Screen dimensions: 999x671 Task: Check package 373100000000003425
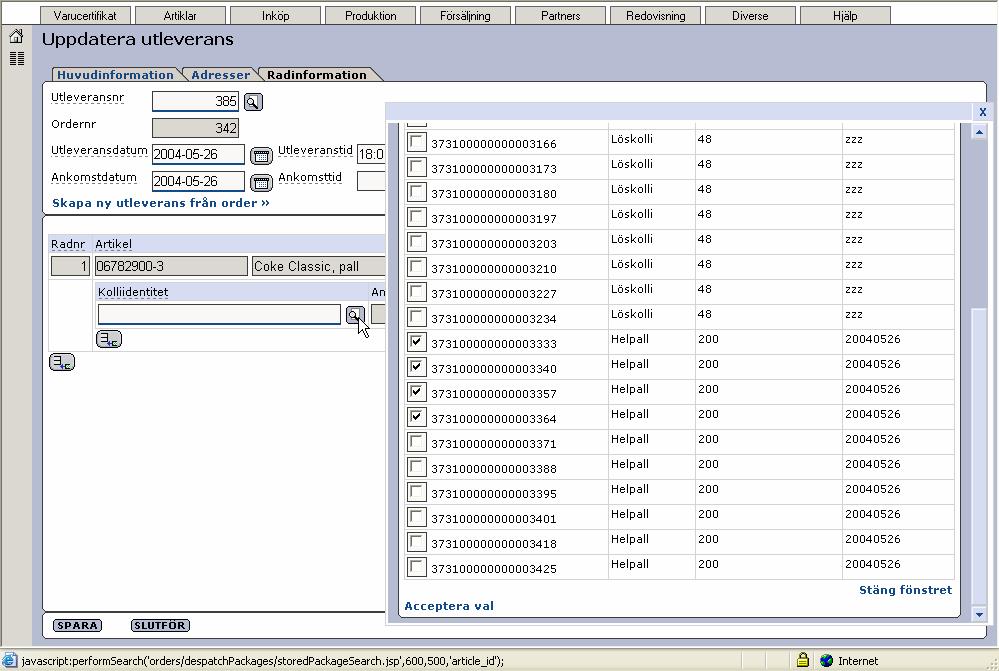(x=417, y=566)
